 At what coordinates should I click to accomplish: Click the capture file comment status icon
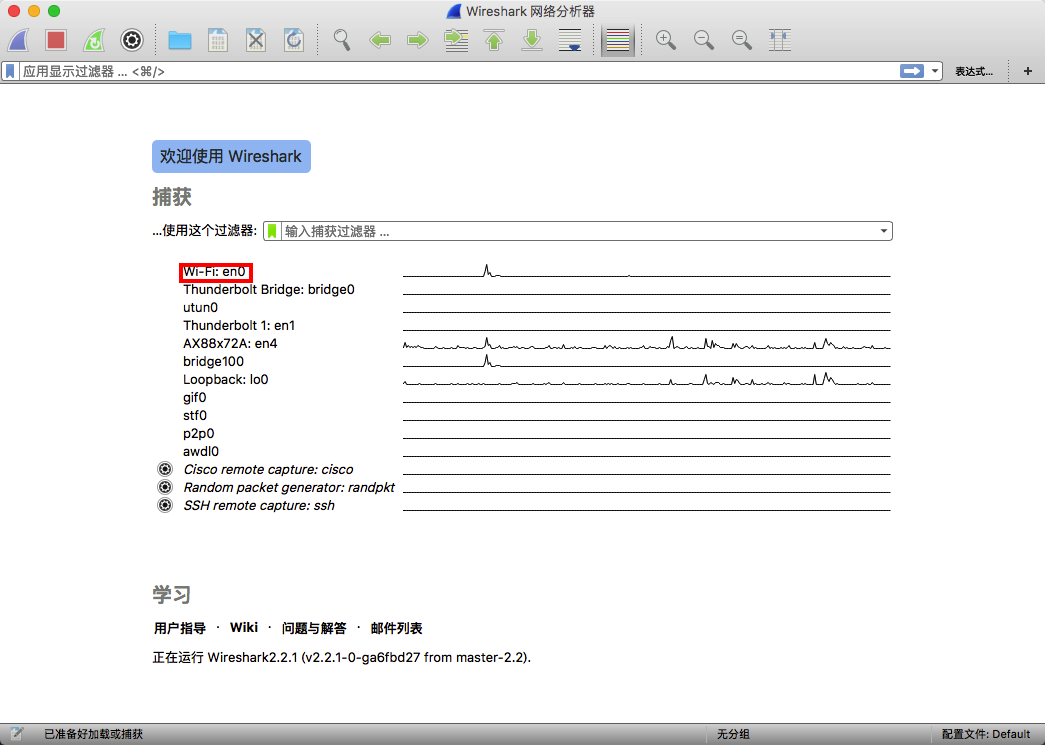point(17,734)
